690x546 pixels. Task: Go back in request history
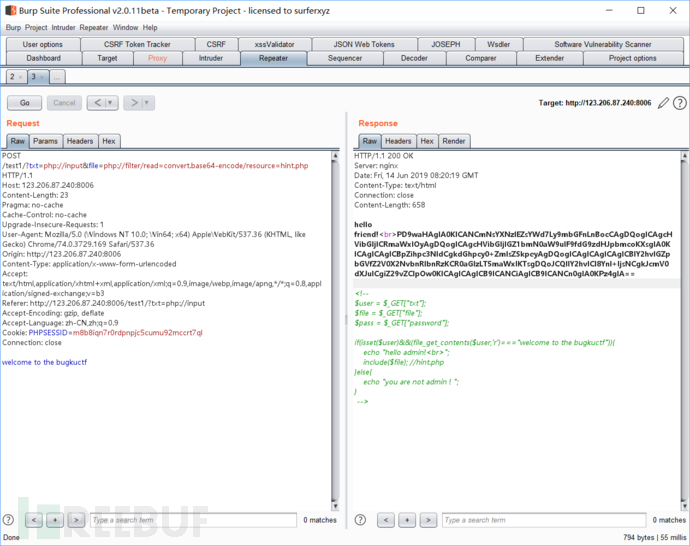point(98,103)
